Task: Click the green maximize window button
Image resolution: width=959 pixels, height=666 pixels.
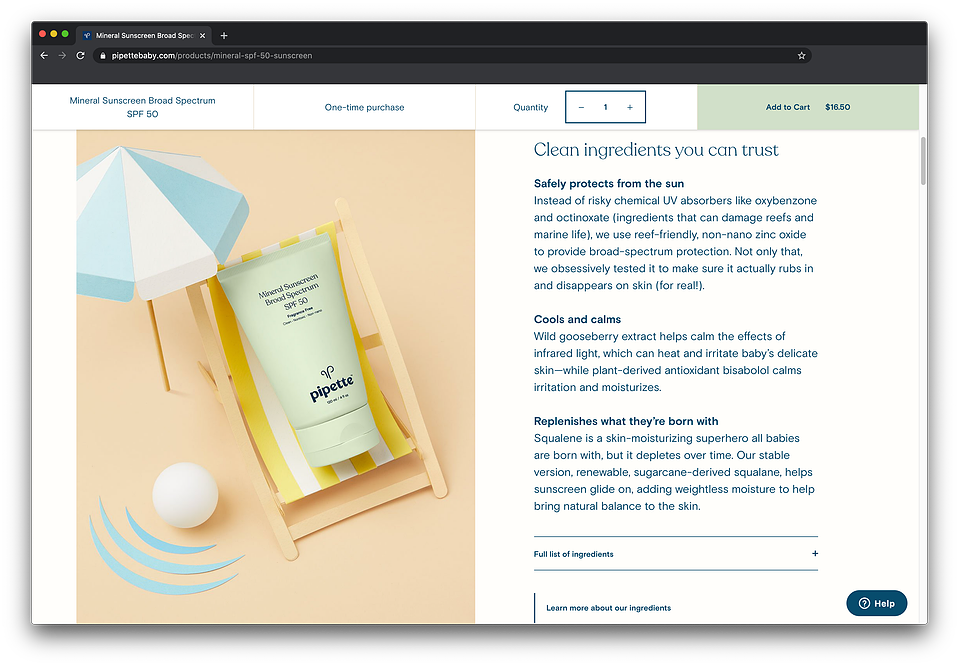Action: (65, 34)
